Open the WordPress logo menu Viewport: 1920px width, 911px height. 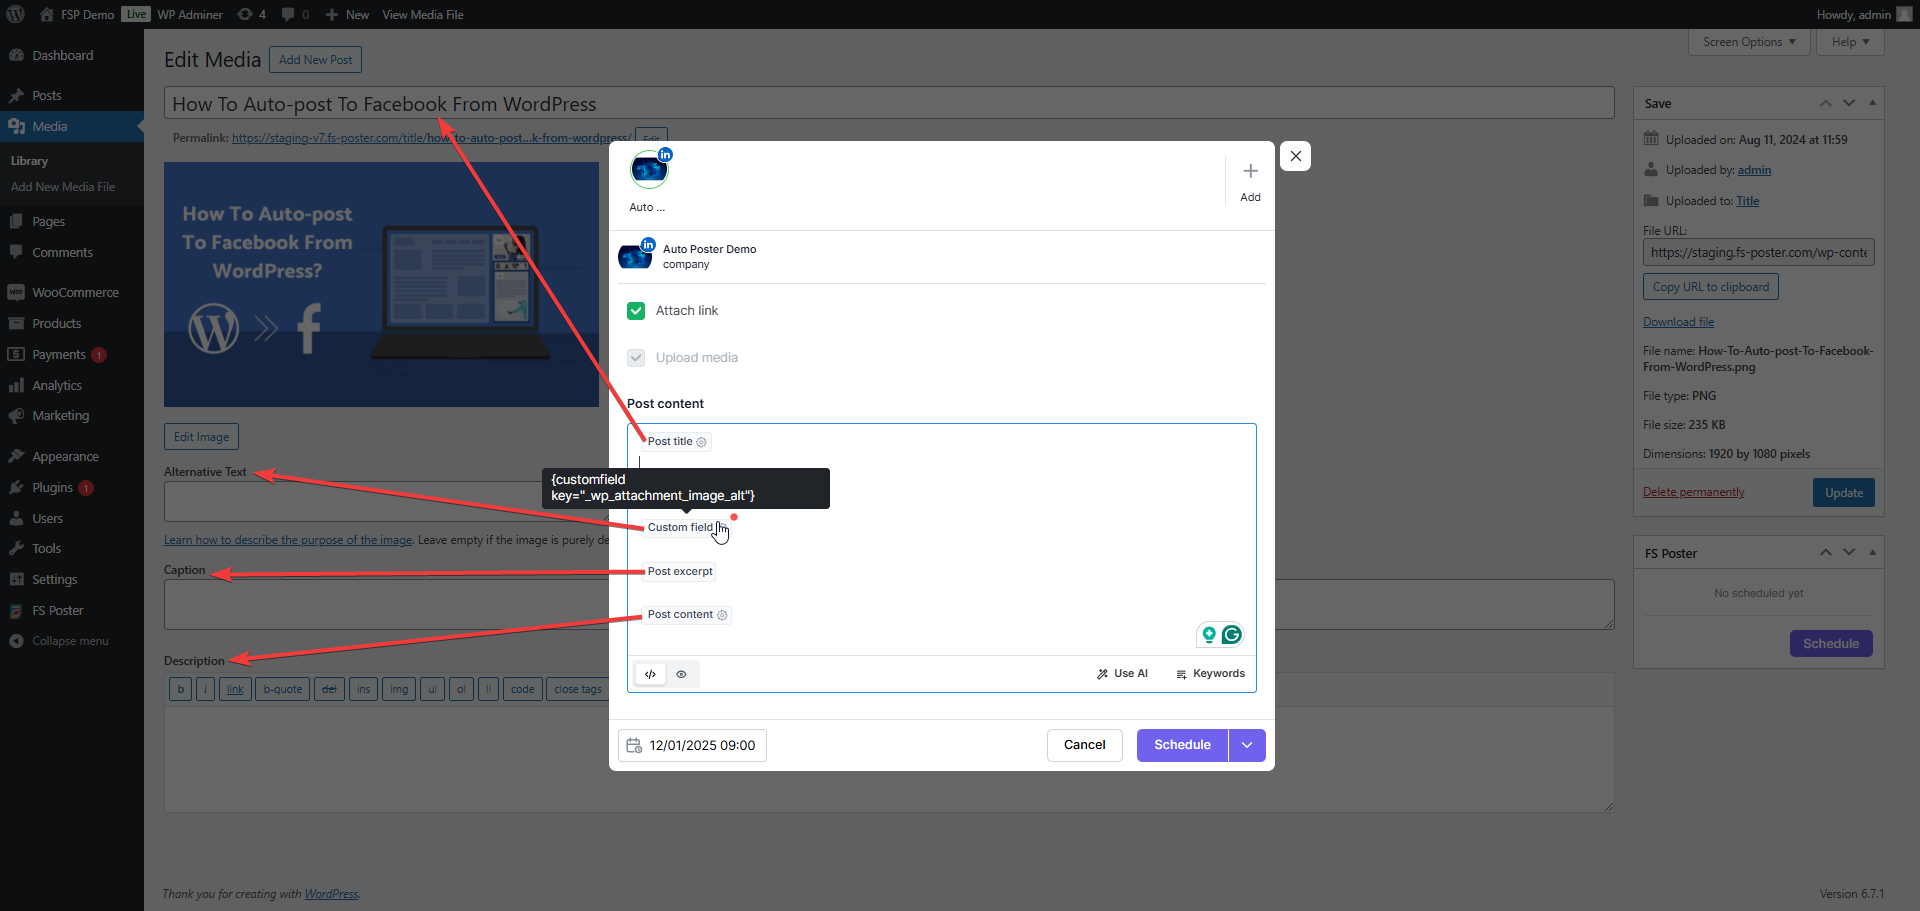point(15,14)
